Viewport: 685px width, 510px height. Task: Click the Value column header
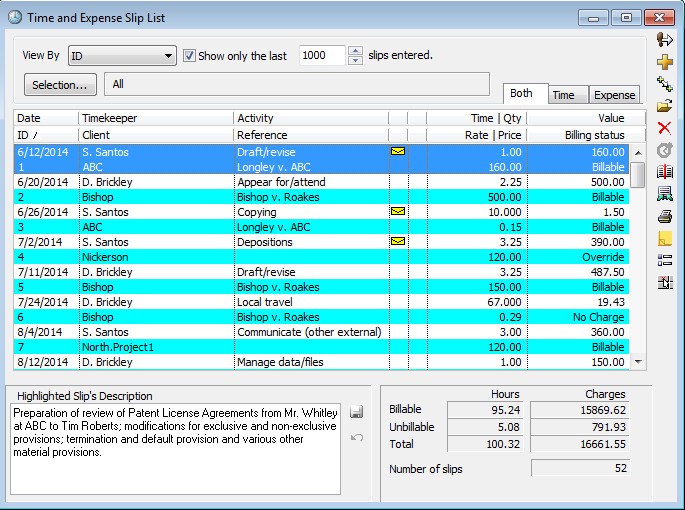586,118
